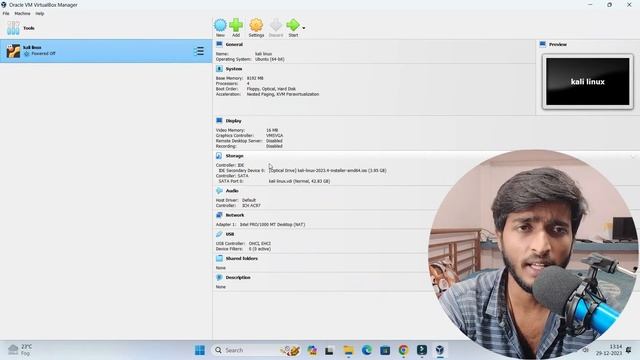Click the Shared folders section icon

pyautogui.click(x=219, y=258)
